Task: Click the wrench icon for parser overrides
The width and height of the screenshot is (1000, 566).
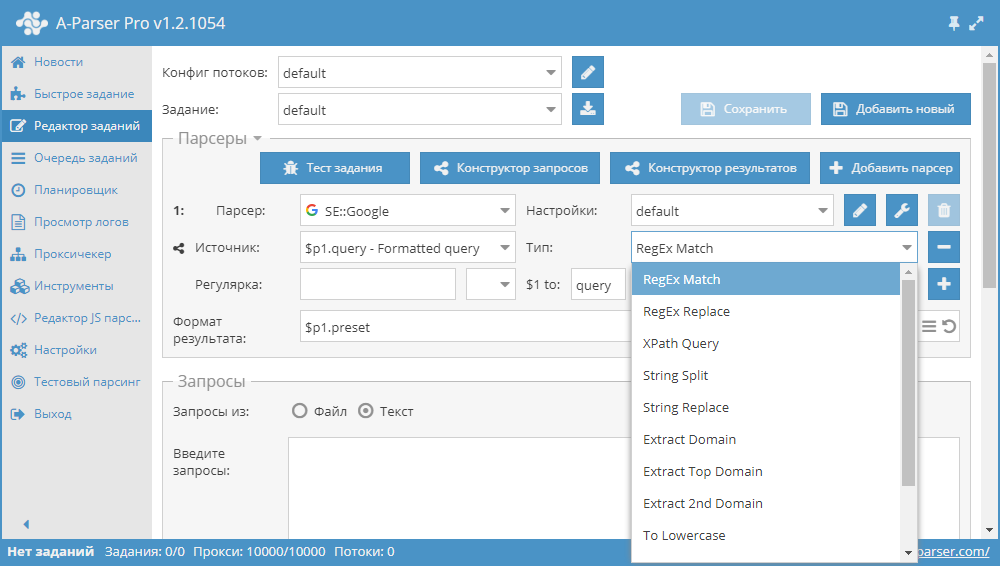Action: [x=902, y=210]
